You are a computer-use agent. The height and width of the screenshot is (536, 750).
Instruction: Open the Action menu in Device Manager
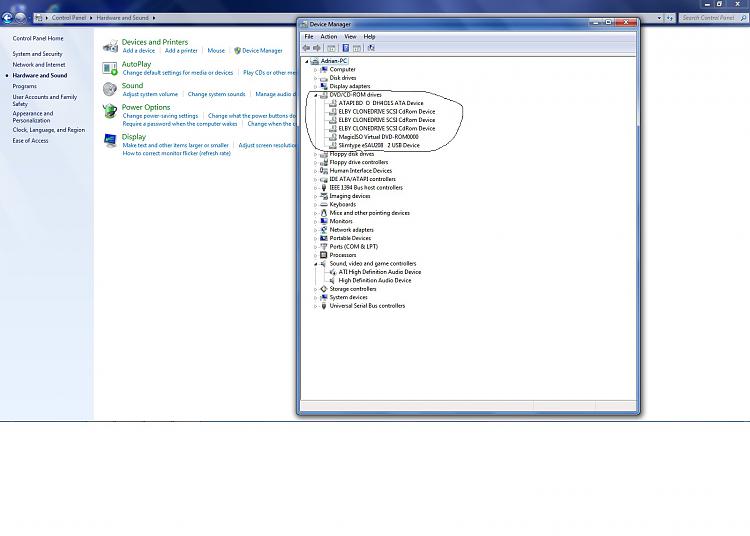329,36
